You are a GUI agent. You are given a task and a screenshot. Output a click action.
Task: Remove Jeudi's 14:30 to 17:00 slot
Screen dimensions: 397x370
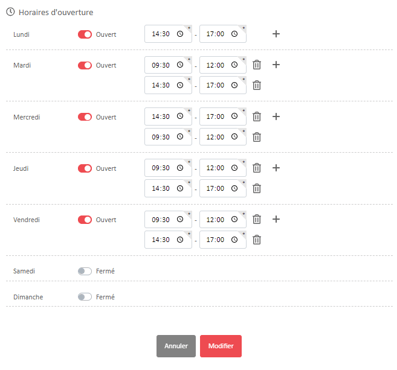pyautogui.click(x=256, y=188)
